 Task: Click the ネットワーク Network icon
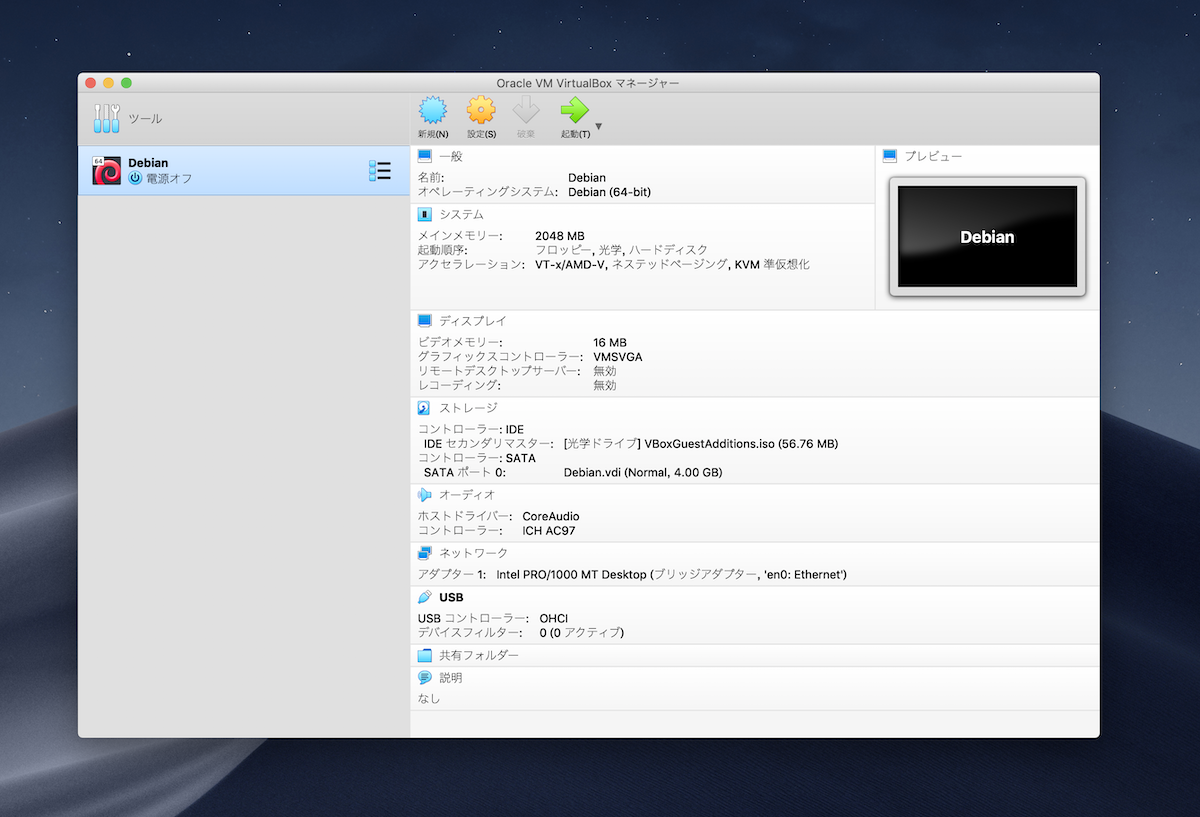425,553
